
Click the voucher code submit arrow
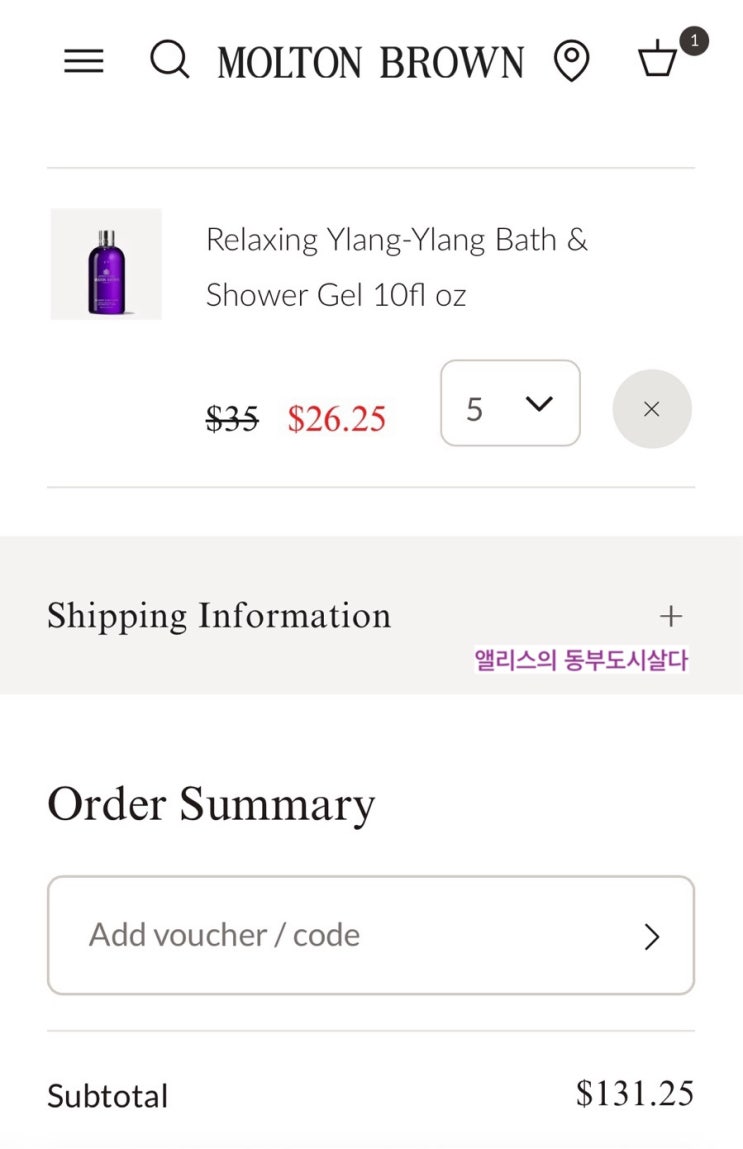coord(652,936)
